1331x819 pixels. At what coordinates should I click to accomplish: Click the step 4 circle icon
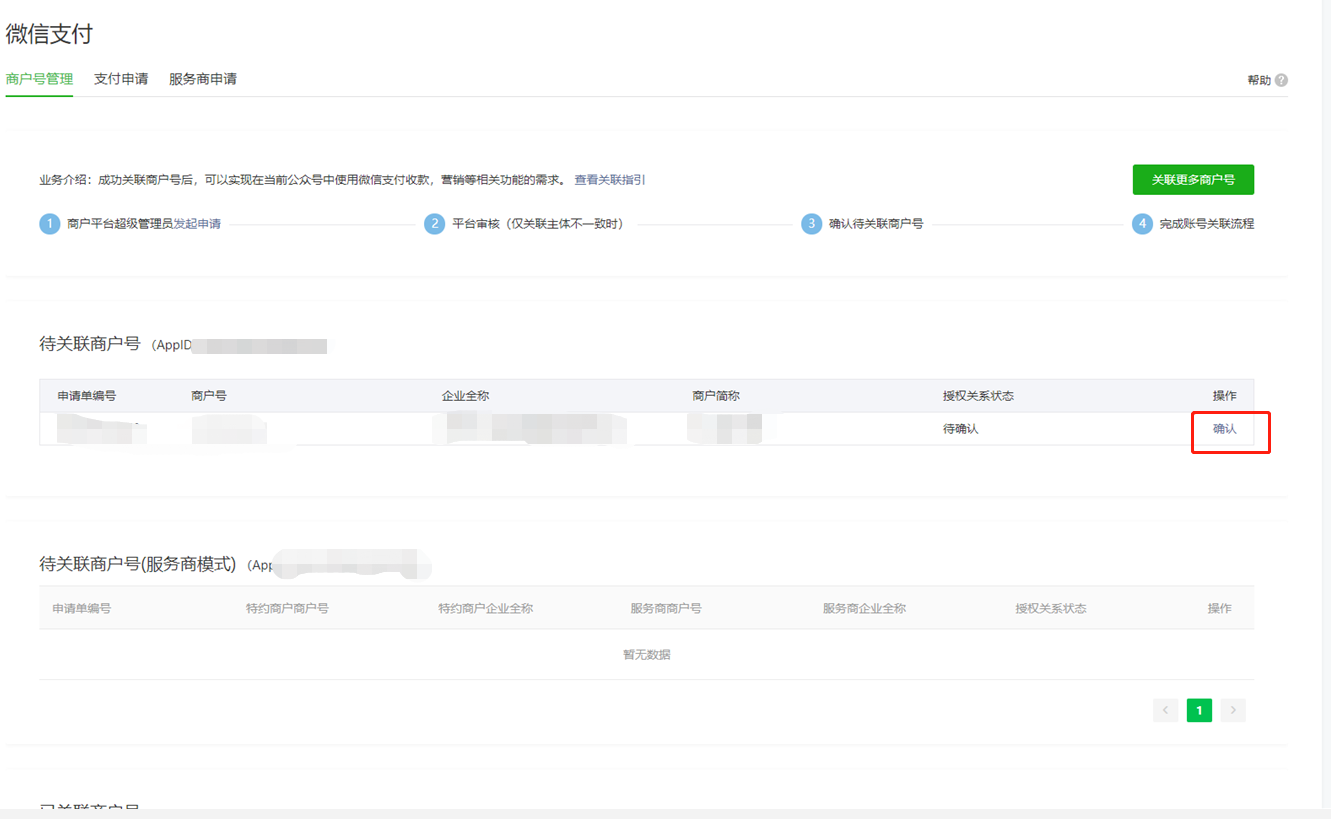pyautogui.click(x=1142, y=224)
